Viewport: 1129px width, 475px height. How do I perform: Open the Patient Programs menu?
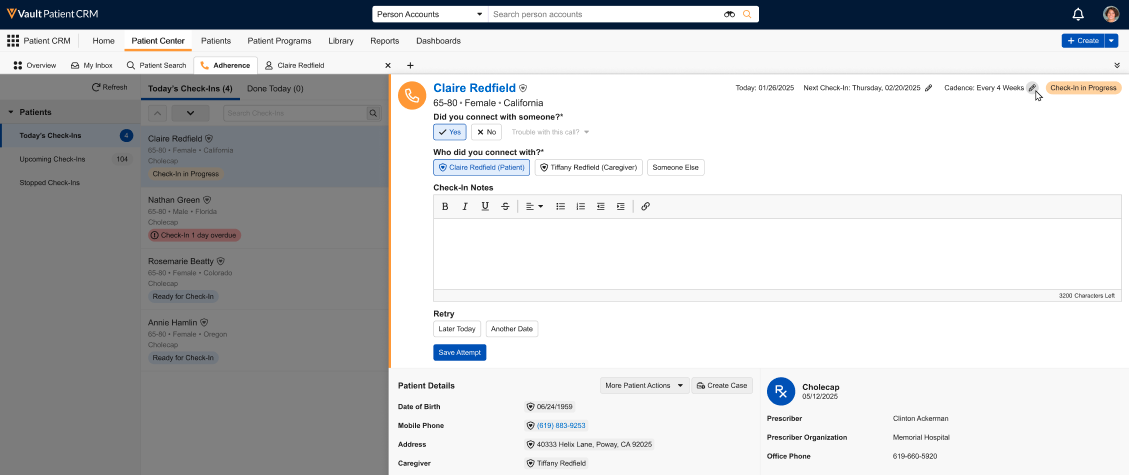tap(279, 41)
